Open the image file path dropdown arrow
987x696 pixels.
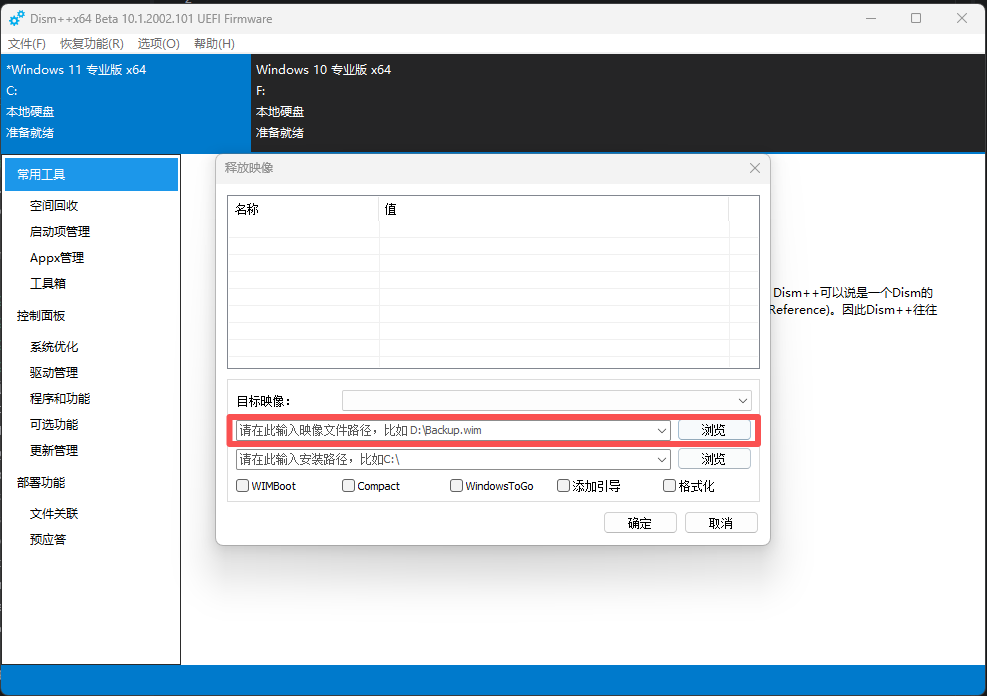pos(662,430)
